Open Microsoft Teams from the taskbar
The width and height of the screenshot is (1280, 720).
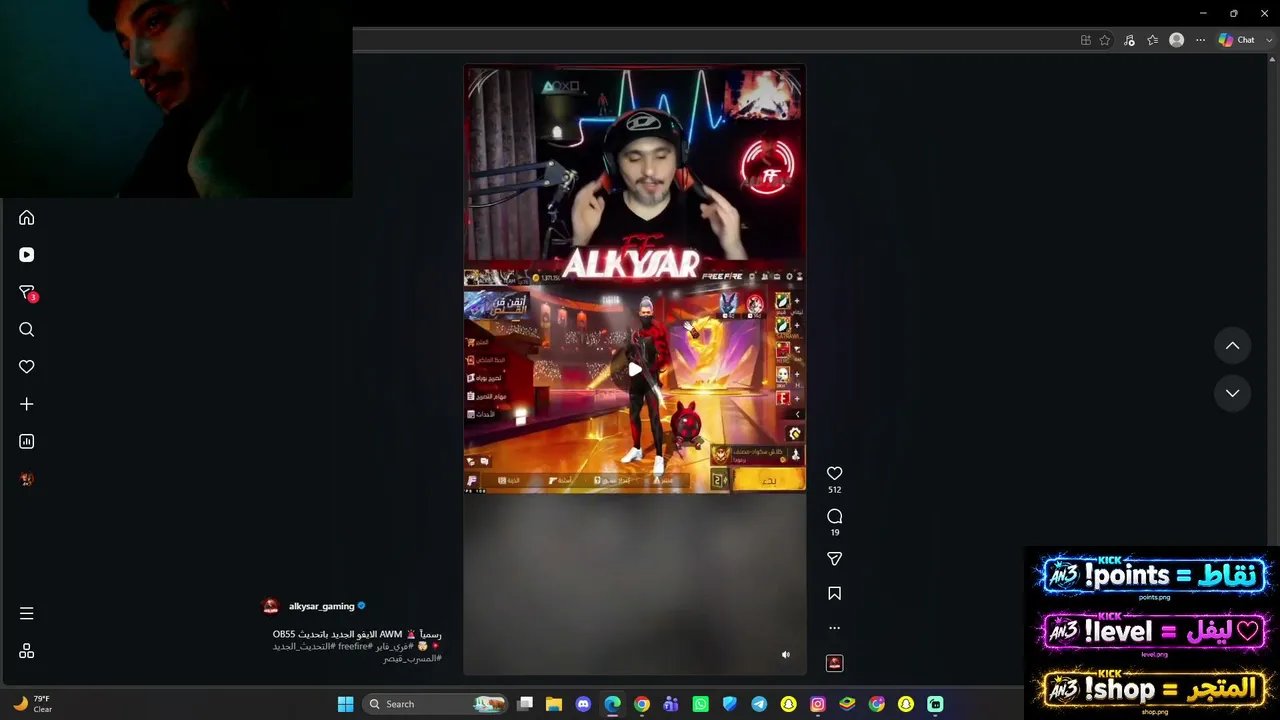click(671, 704)
